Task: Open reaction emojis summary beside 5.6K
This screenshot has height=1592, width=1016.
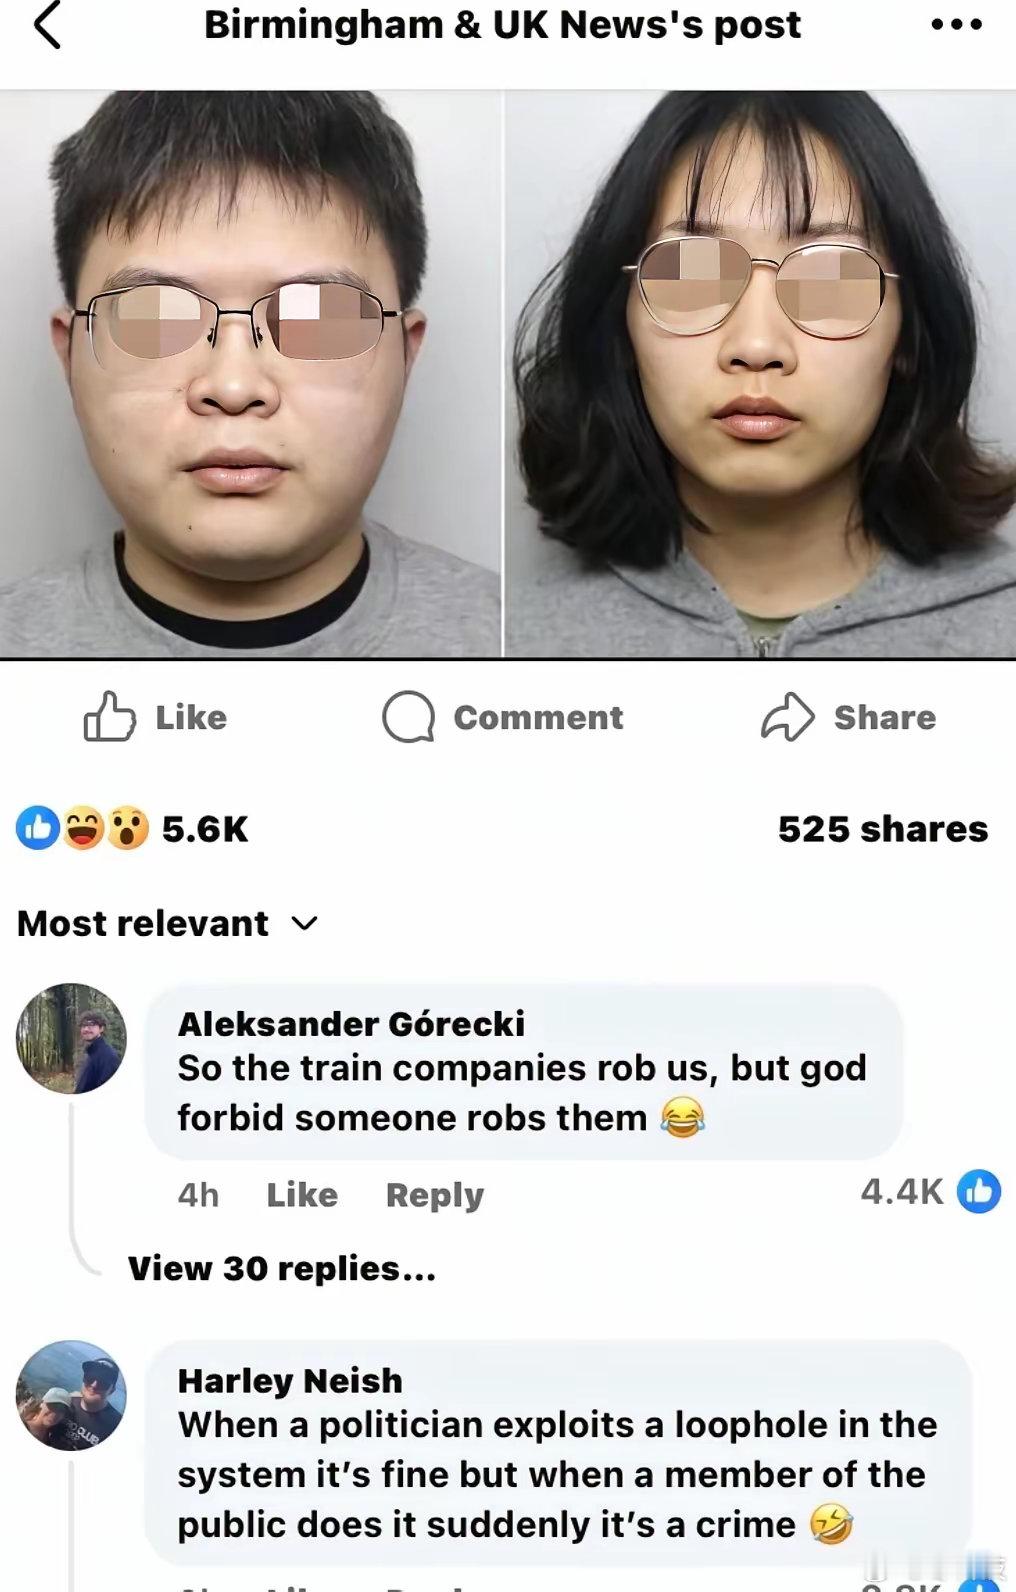Action: click(x=82, y=829)
